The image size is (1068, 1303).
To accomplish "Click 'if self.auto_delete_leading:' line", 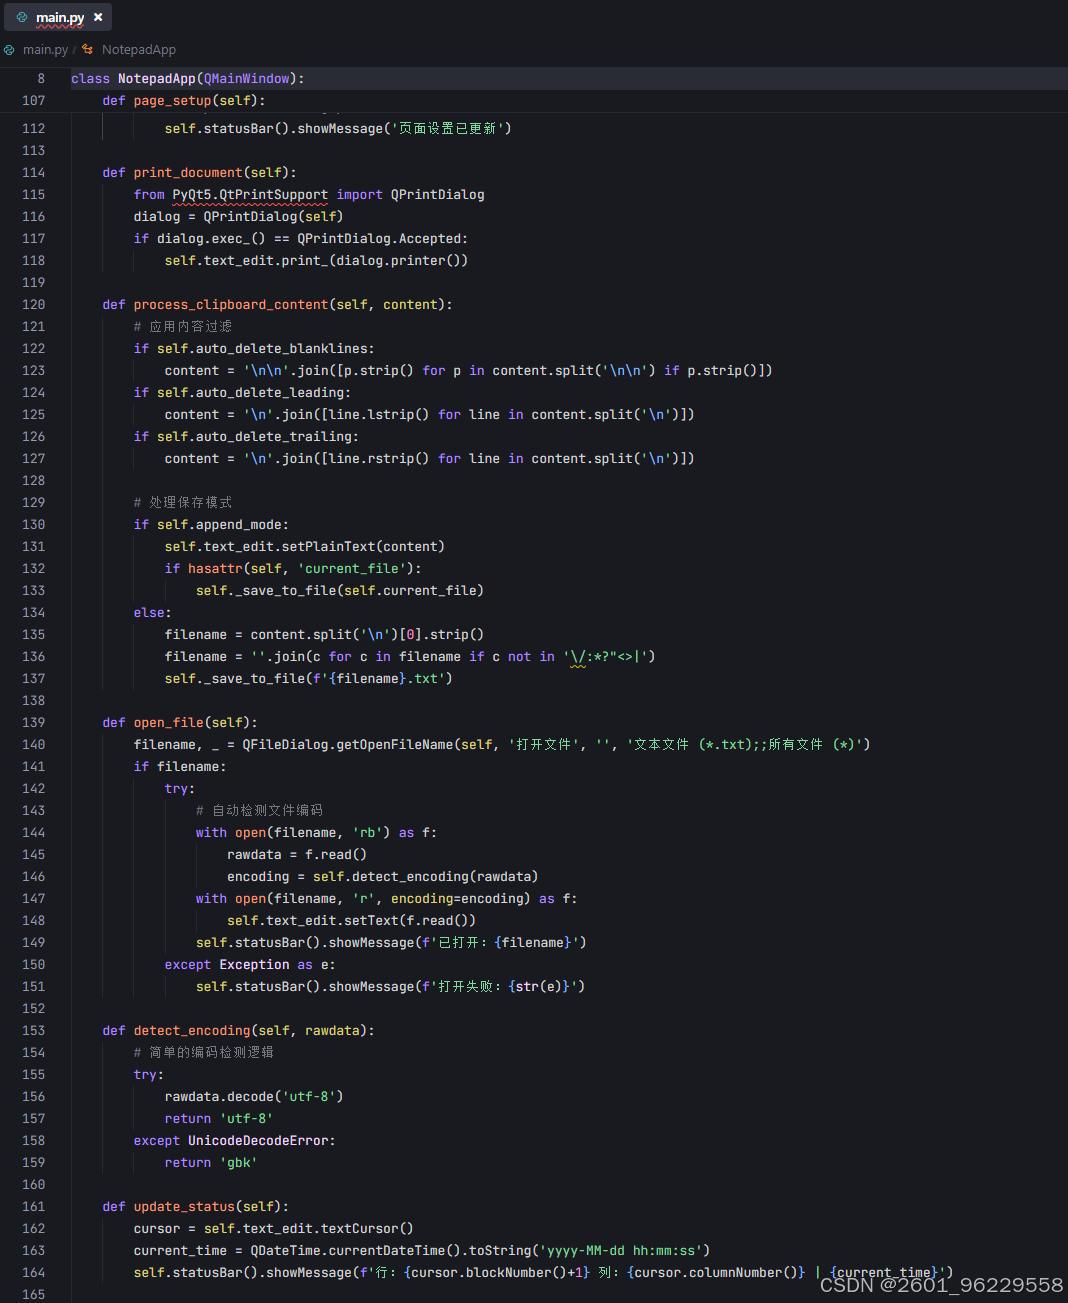I will pos(242,392).
